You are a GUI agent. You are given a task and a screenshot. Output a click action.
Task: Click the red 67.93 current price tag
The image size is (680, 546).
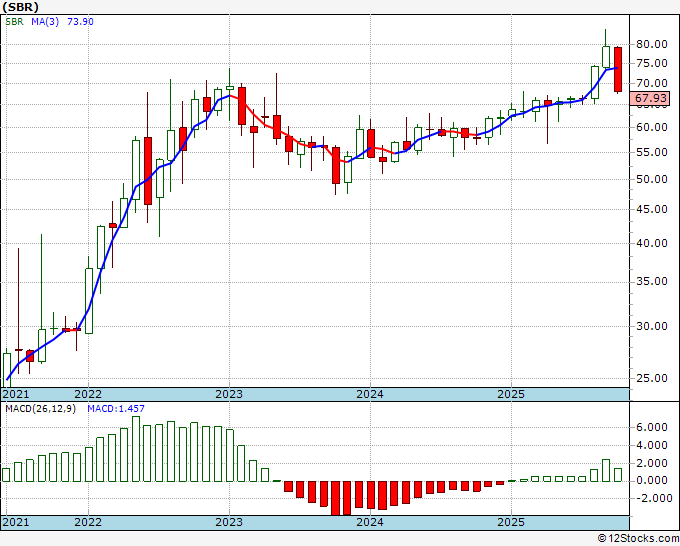(651, 98)
